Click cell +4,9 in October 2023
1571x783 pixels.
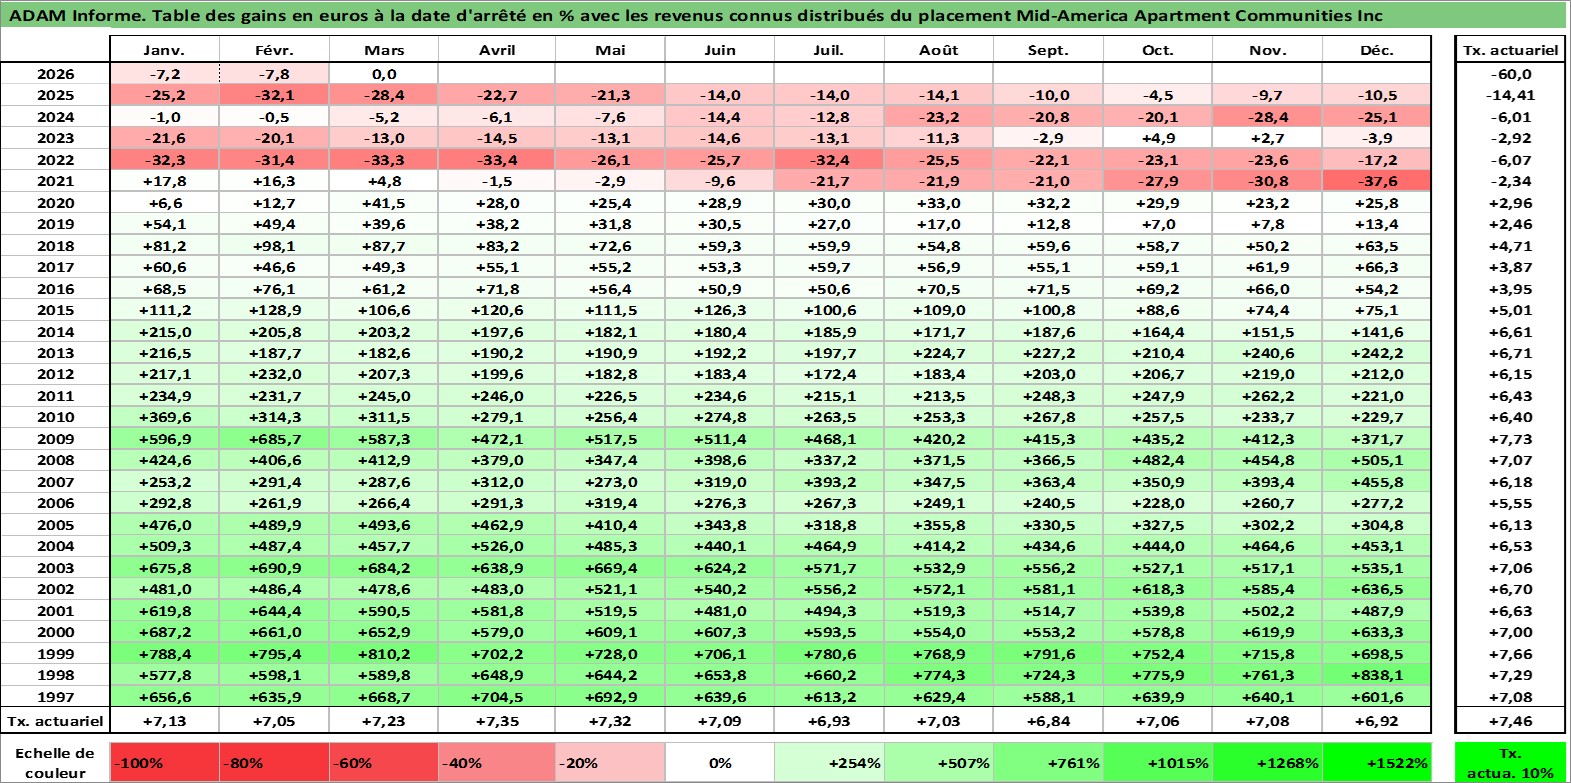(x=1158, y=138)
